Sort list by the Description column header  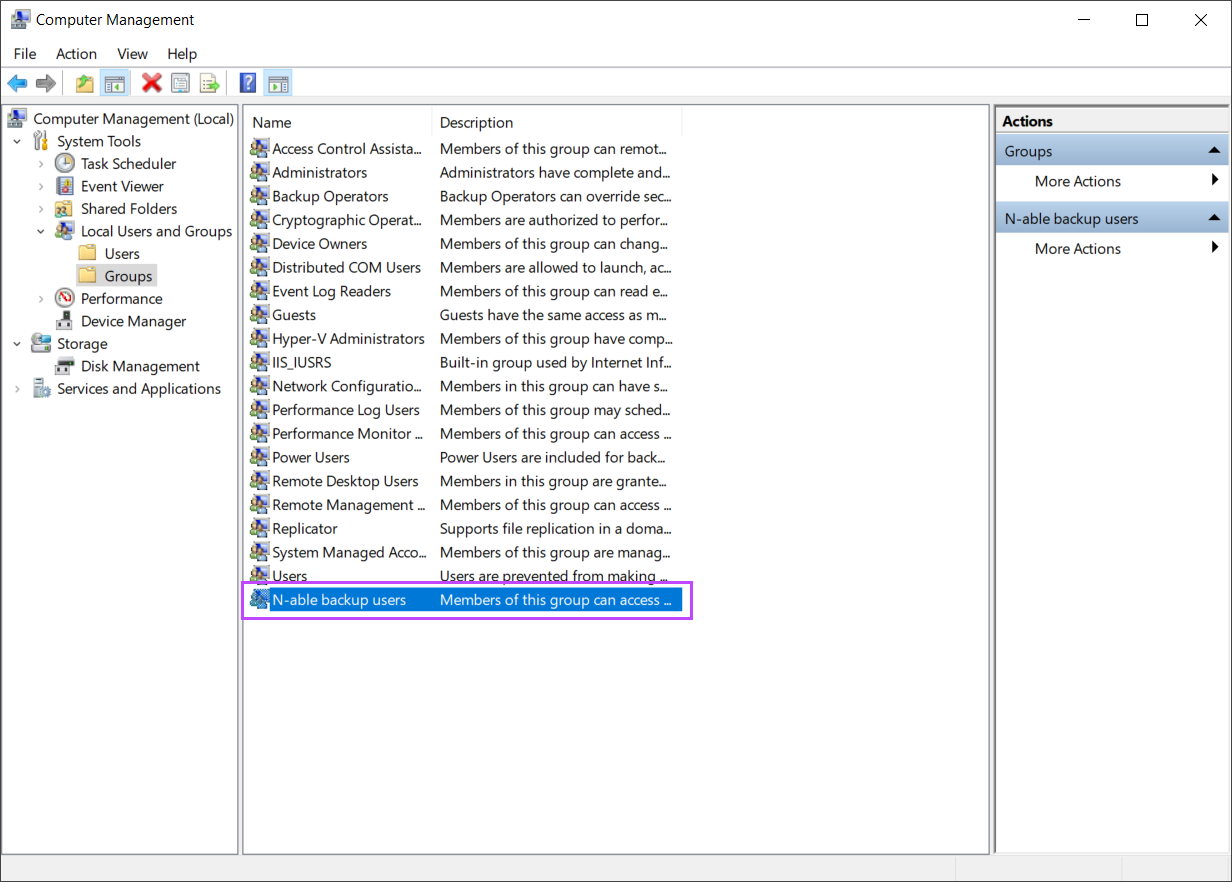click(476, 123)
